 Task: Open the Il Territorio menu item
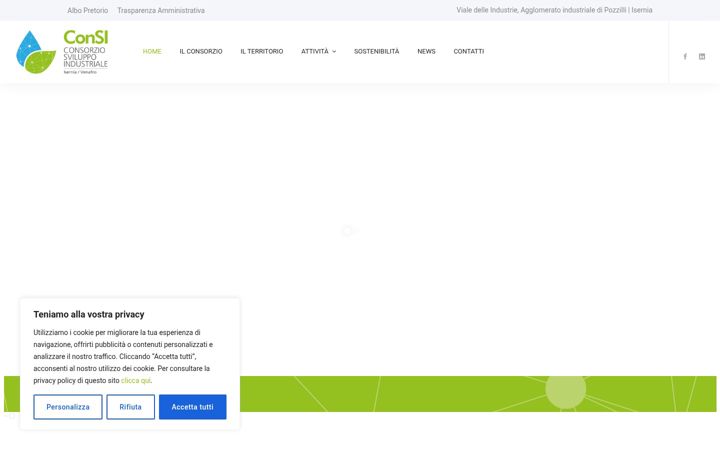262,51
